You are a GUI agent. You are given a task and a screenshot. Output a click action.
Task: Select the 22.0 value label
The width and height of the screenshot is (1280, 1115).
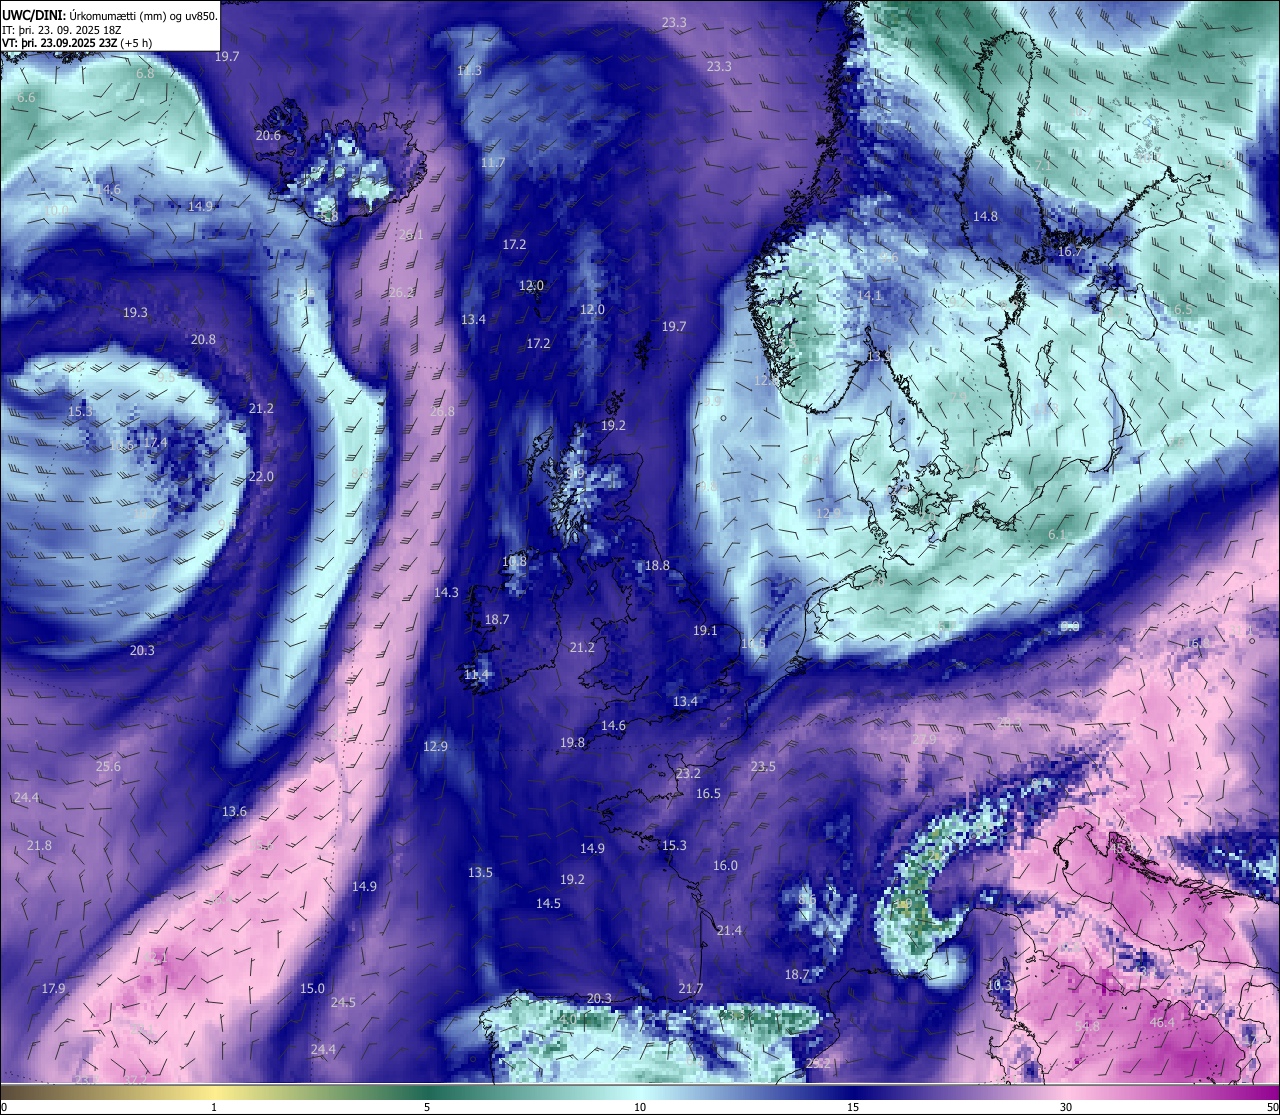click(x=261, y=477)
